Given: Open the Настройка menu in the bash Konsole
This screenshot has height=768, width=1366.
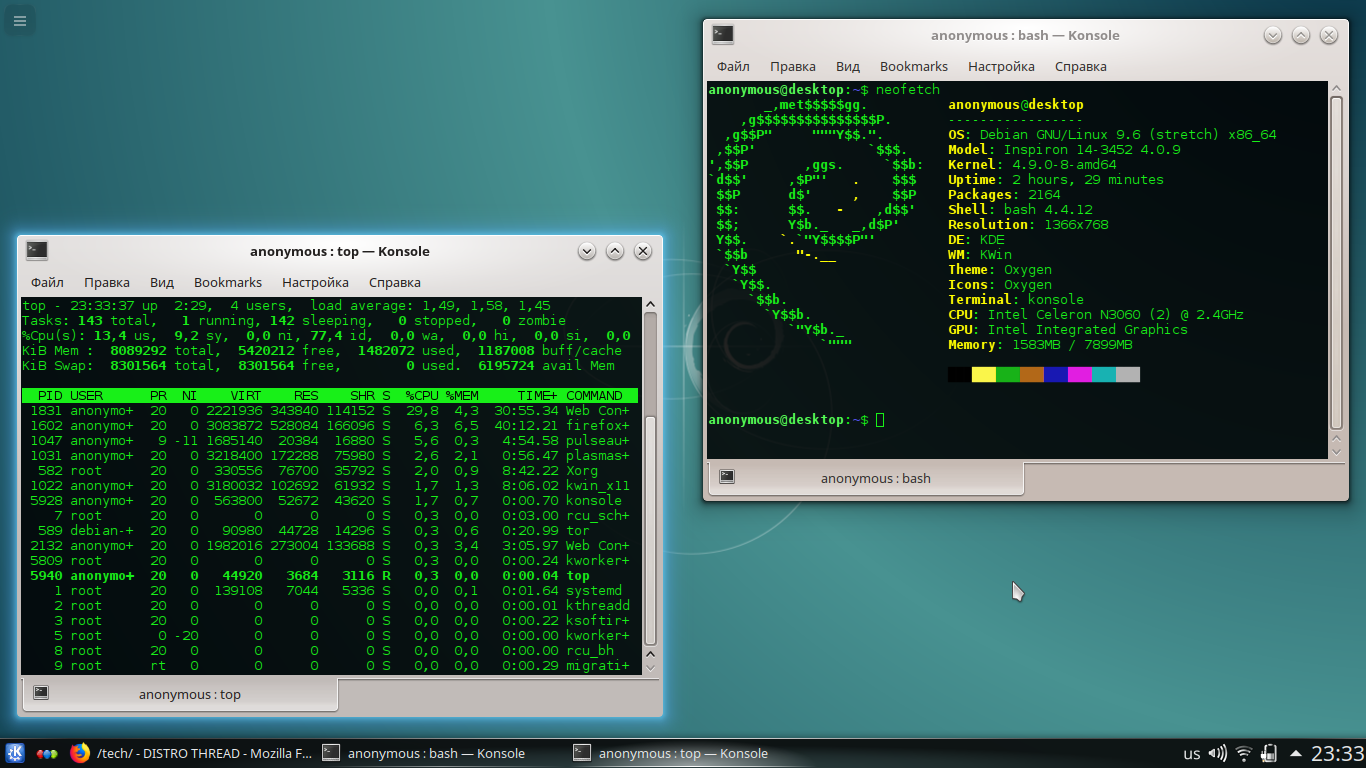Looking at the screenshot, I should point(1000,66).
